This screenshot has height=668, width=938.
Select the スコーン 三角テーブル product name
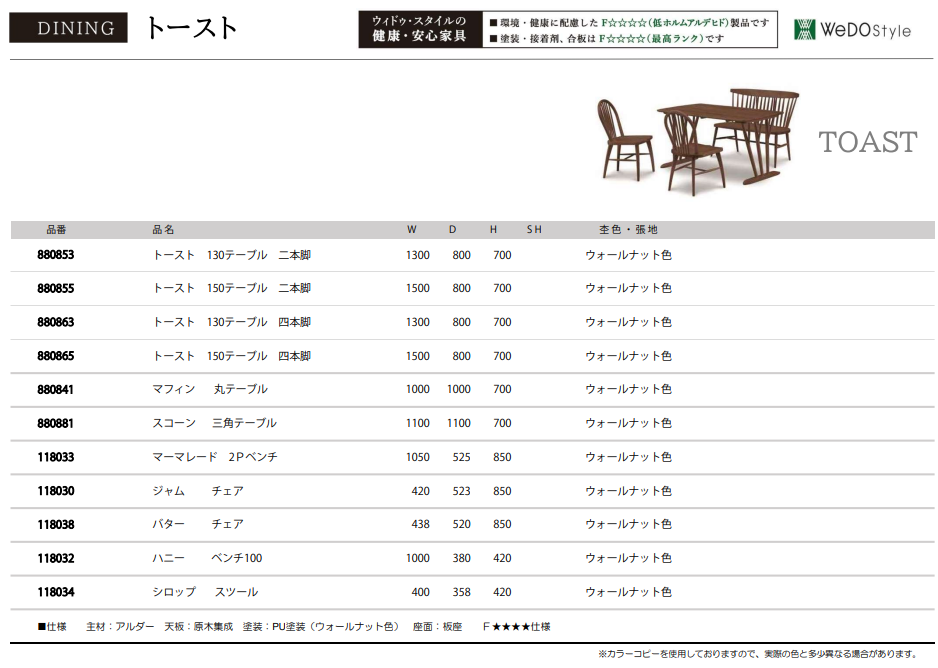[214, 423]
